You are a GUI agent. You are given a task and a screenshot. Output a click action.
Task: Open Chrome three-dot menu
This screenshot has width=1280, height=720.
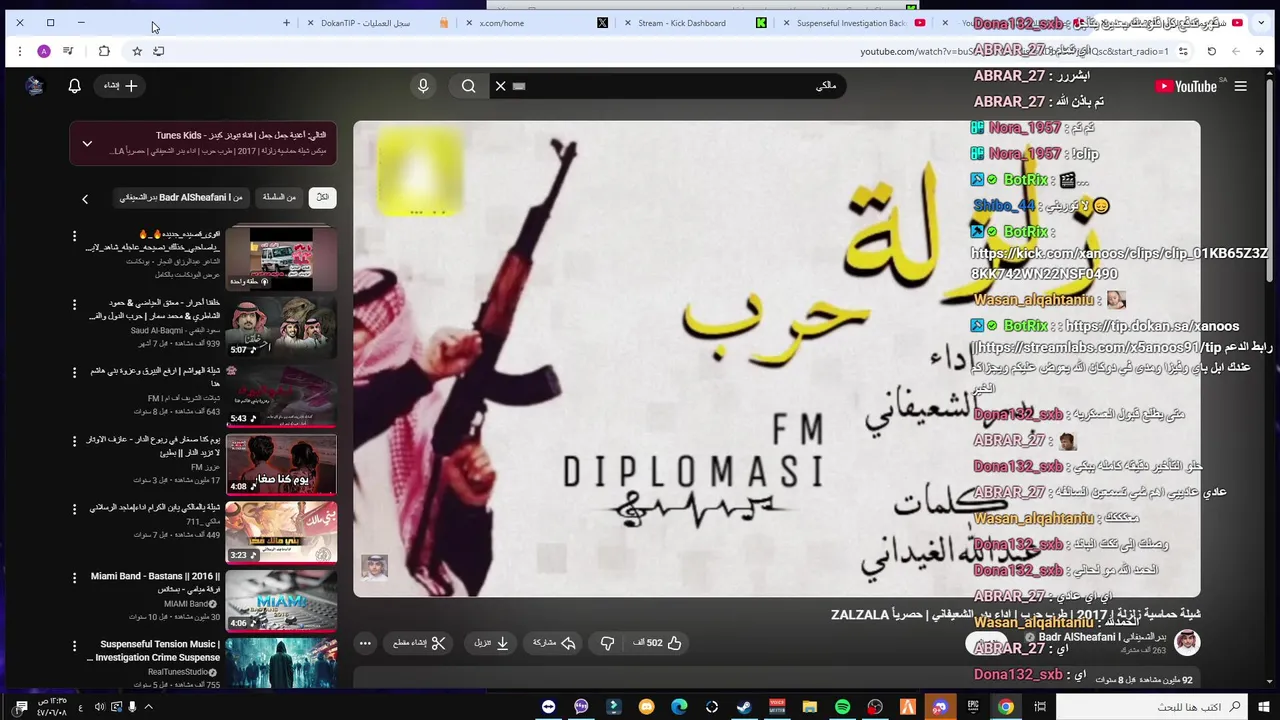(20, 51)
